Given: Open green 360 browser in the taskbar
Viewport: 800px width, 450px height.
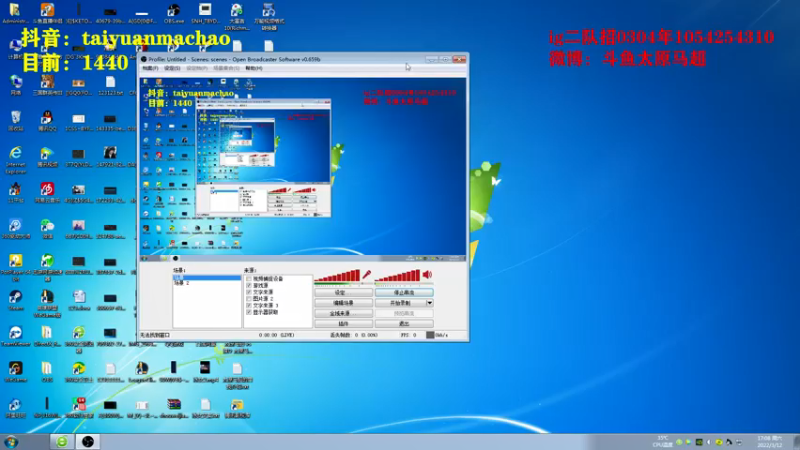Looking at the screenshot, I should click(x=62, y=441).
